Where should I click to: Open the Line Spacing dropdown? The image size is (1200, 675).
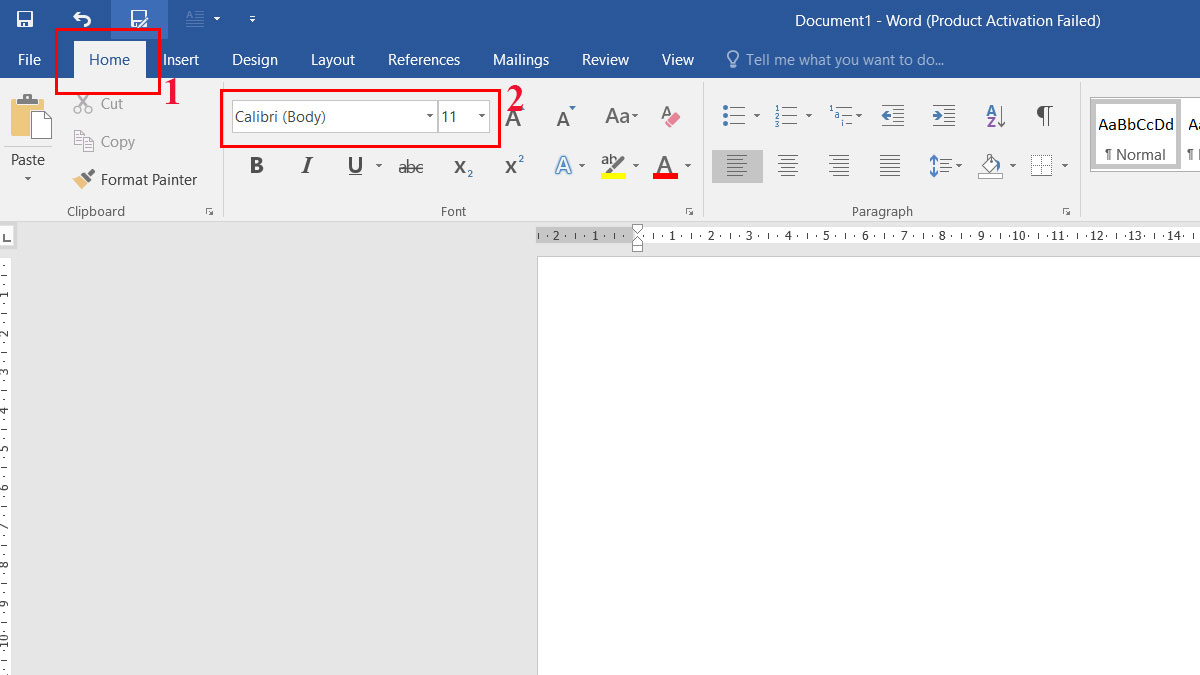[944, 166]
